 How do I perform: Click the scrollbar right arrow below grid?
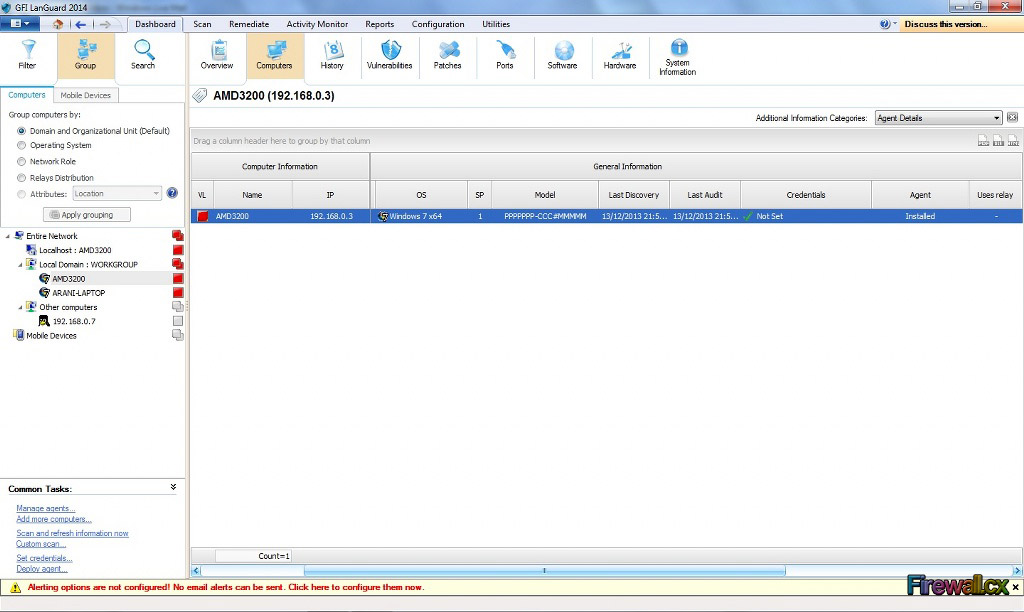click(1017, 571)
